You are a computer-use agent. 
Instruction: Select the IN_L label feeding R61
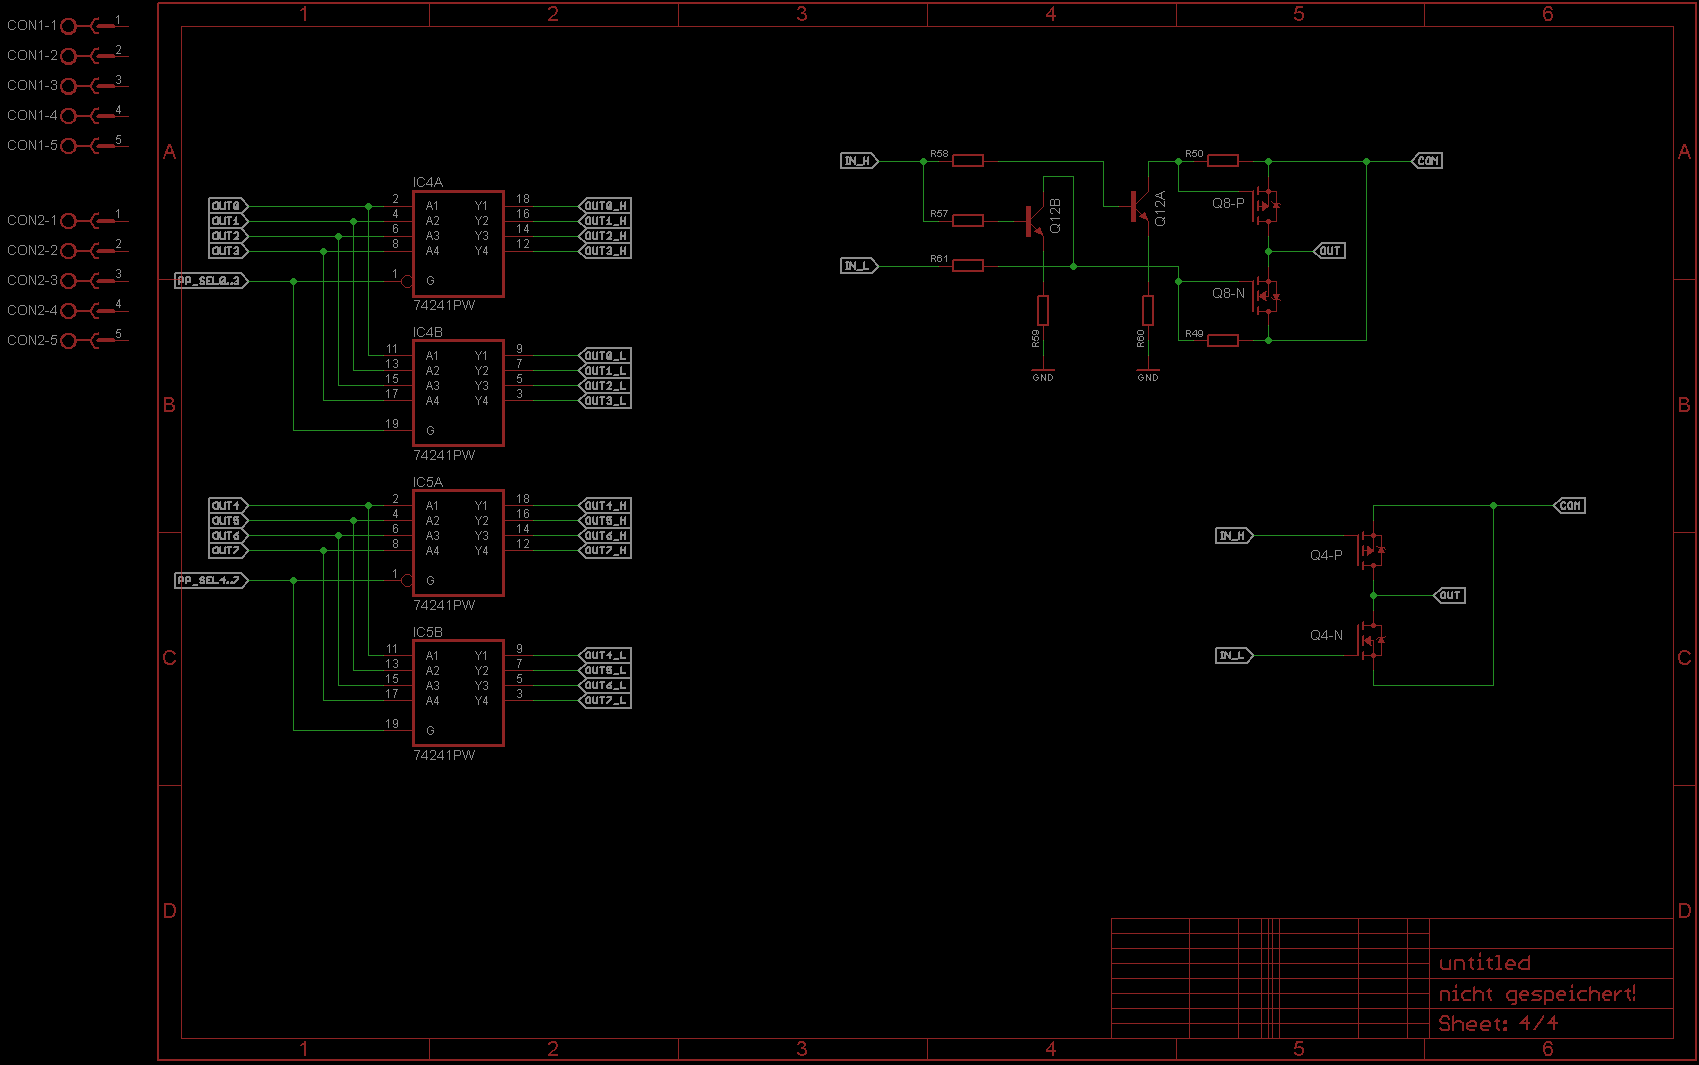point(859,265)
